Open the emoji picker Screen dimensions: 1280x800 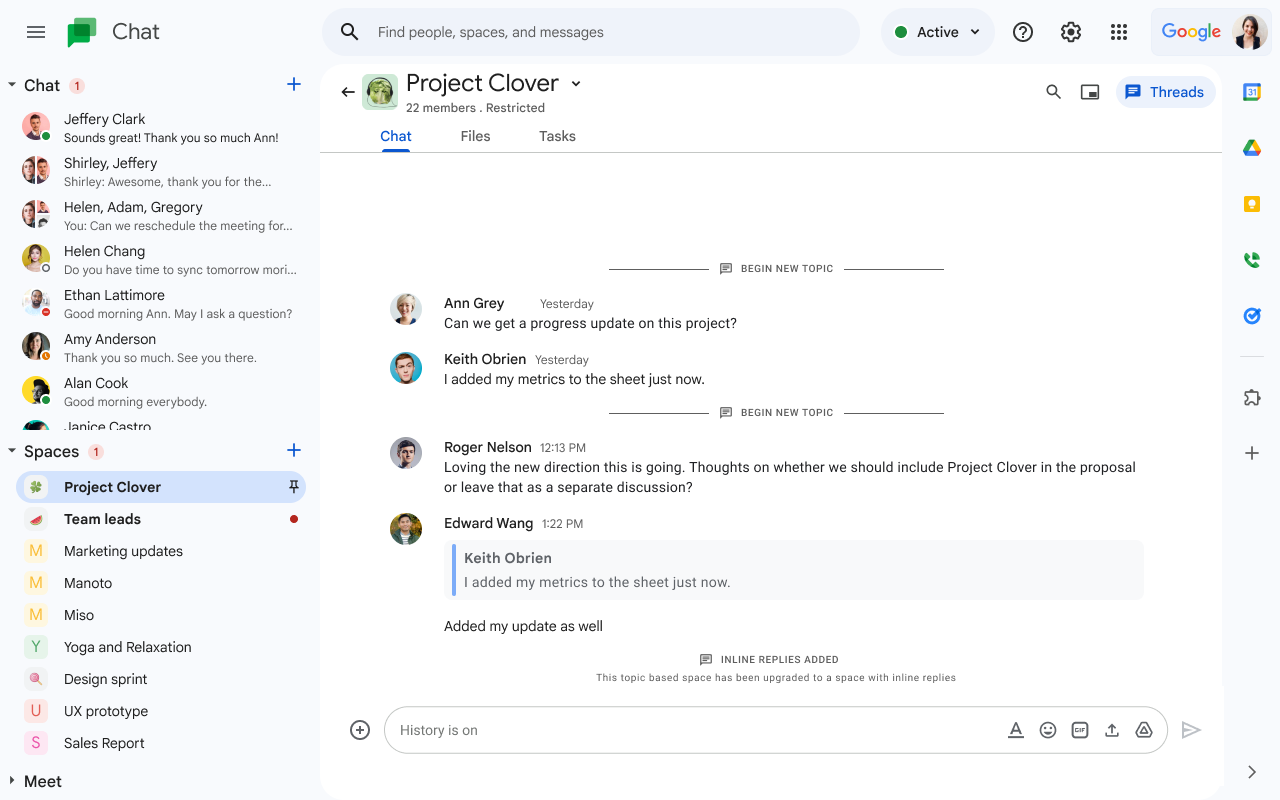tap(1047, 730)
